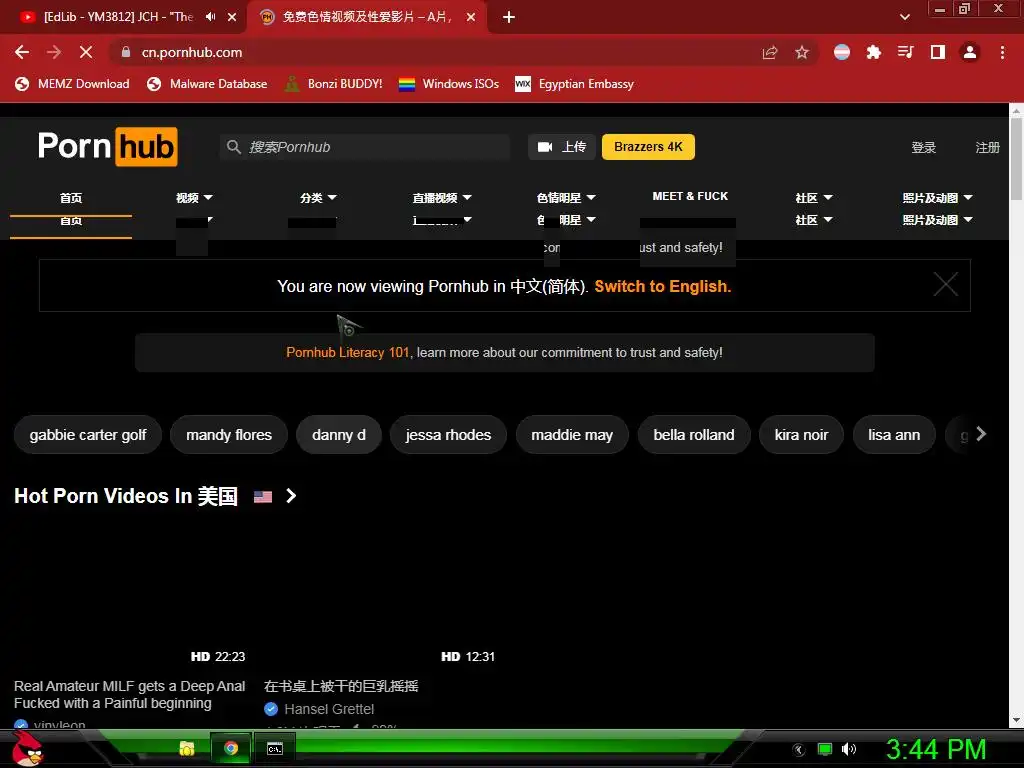Image resolution: width=1024 pixels, height=768 pixels.
Task: Open the Extensions puzzle piece menu
Action: (x=874, y=52)
